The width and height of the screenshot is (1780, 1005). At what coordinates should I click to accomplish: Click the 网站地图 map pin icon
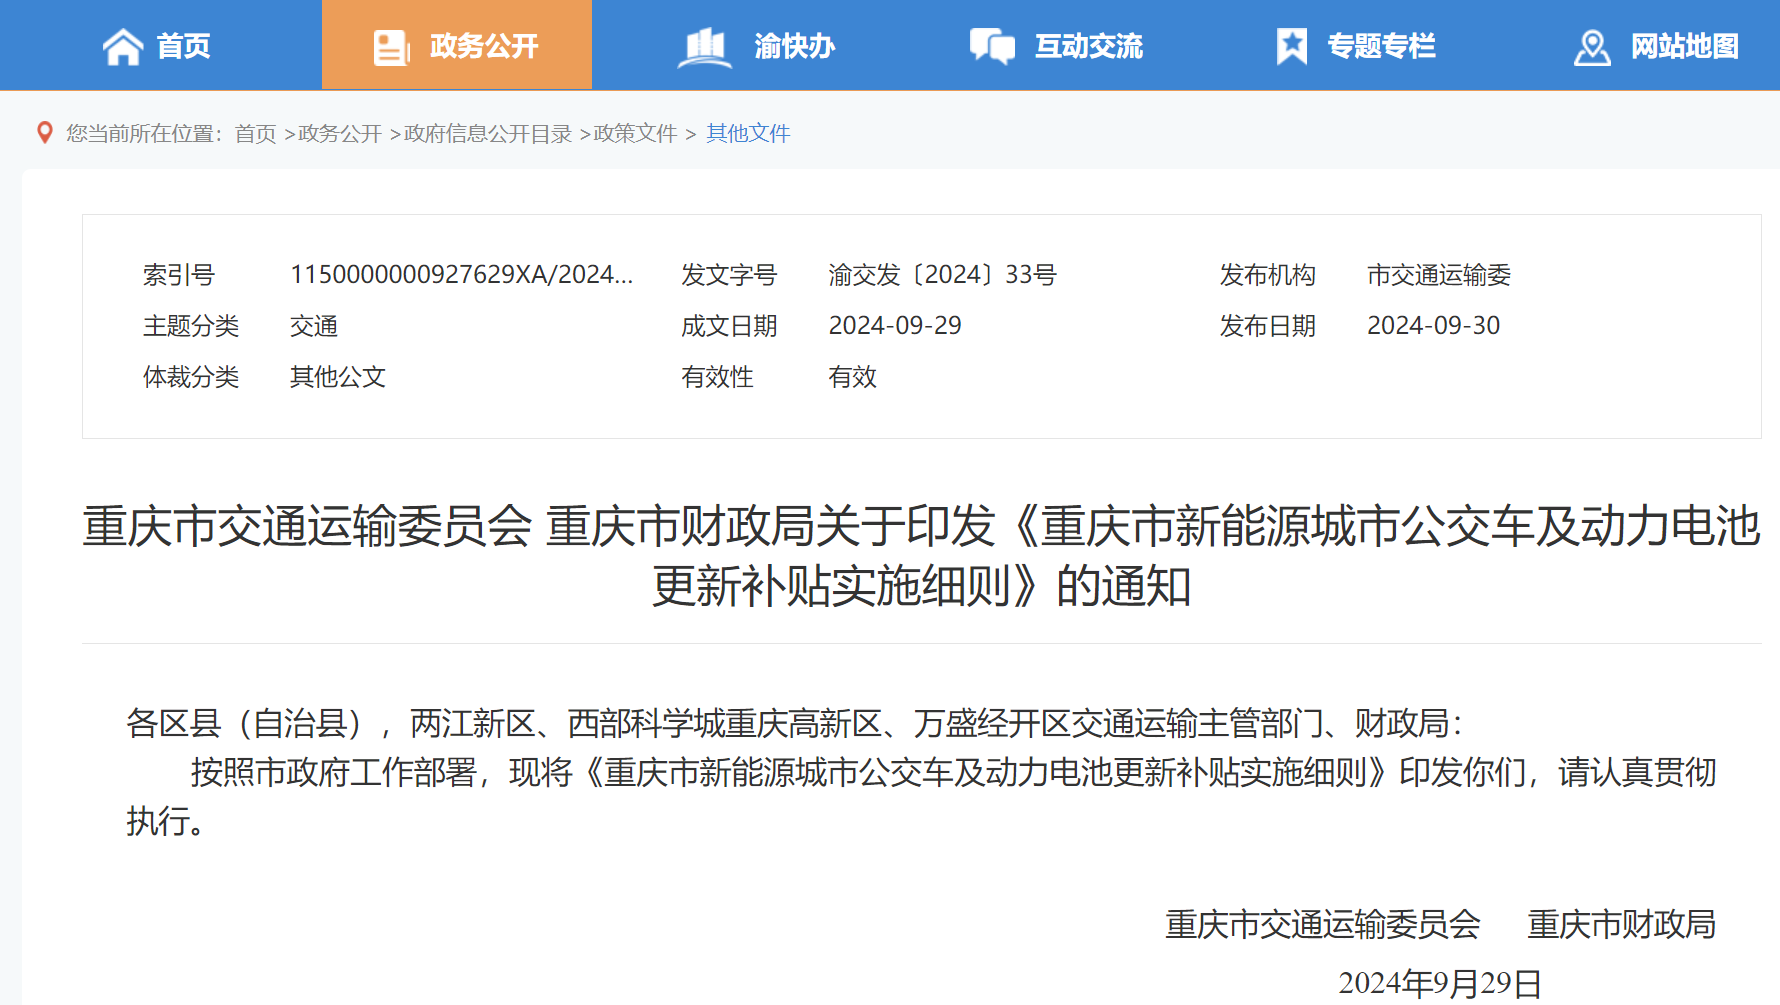tap(1592, 47)
